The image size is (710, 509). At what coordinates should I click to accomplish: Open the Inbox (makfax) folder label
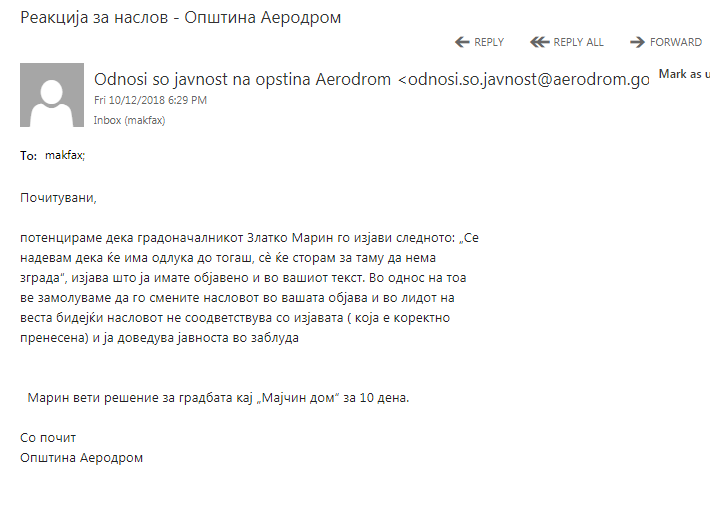(129, 120)
